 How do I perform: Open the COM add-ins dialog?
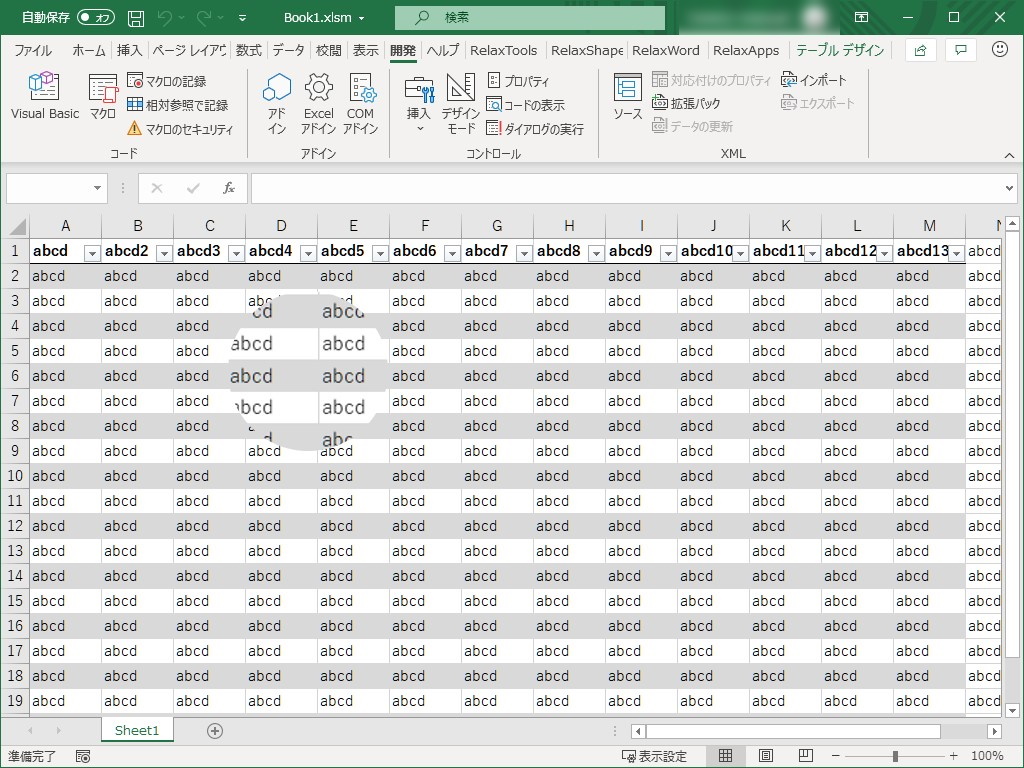(362, 104)
